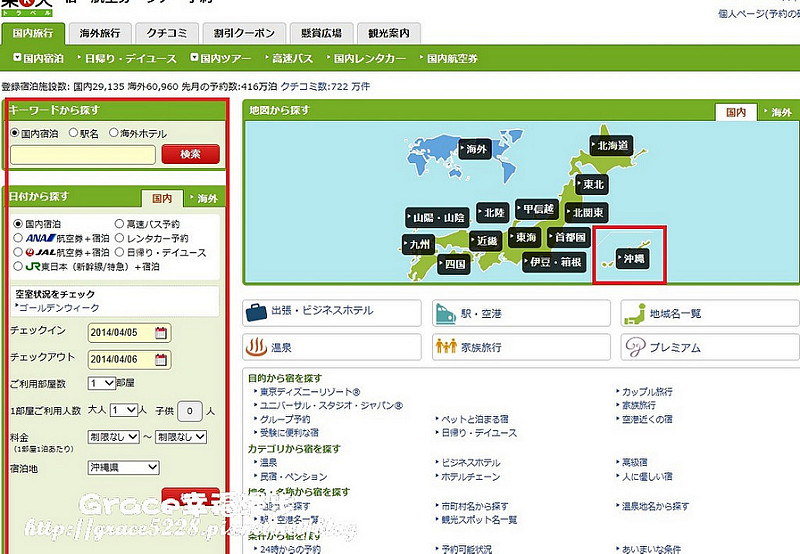Open the 割引クーポン tab

pyautogui.click(x=244, y=34)
